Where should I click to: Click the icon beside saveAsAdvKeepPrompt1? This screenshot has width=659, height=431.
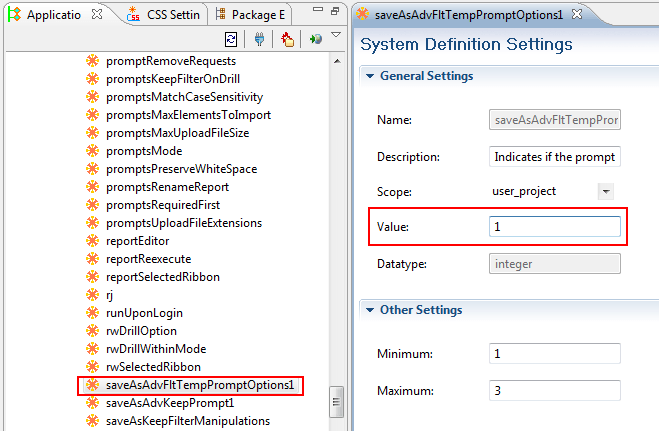92,403
